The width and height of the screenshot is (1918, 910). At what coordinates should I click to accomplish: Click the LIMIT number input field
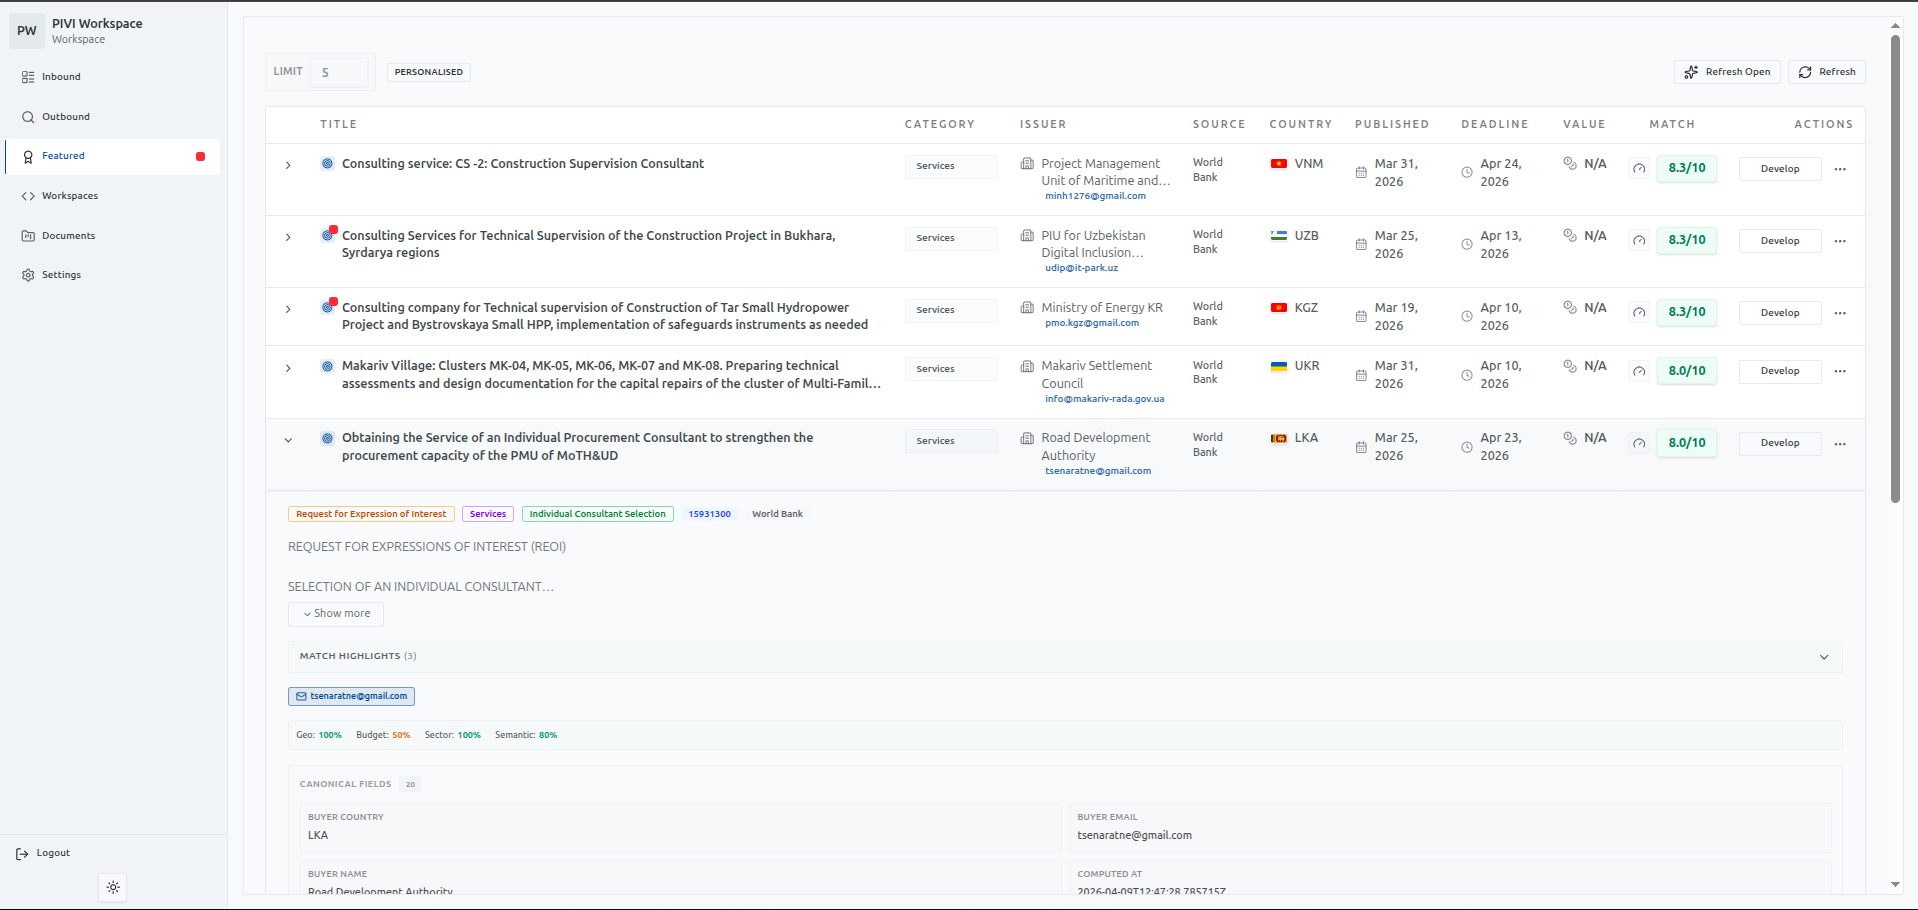339,72
